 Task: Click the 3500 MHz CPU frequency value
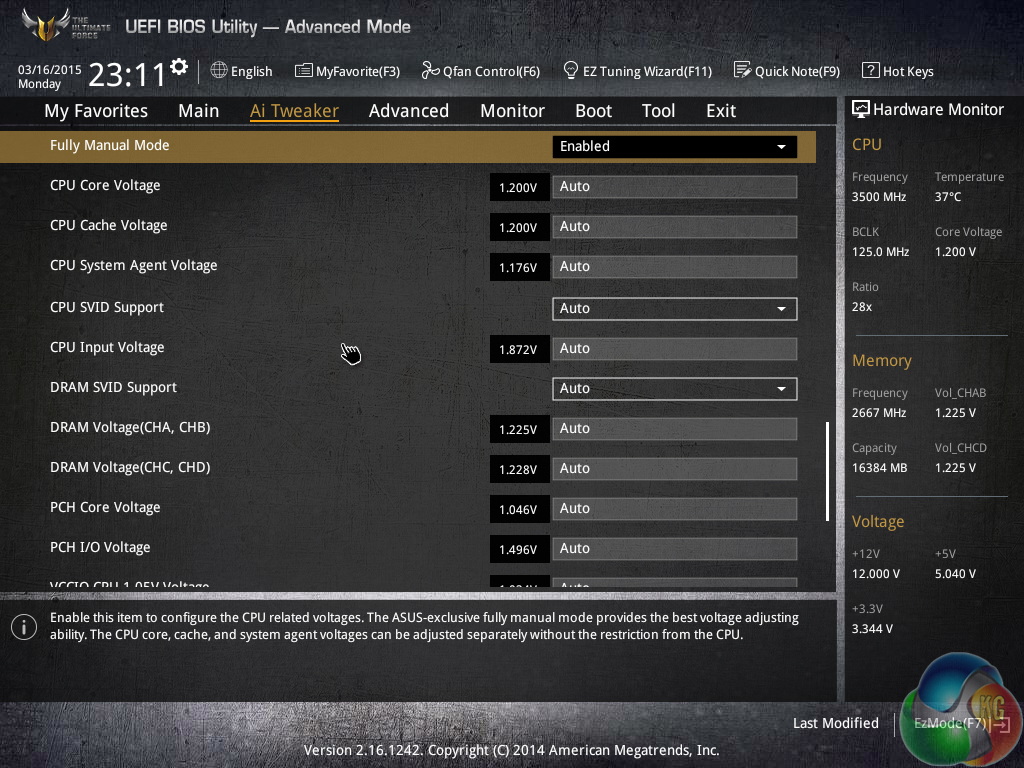(x=878, y=197)
